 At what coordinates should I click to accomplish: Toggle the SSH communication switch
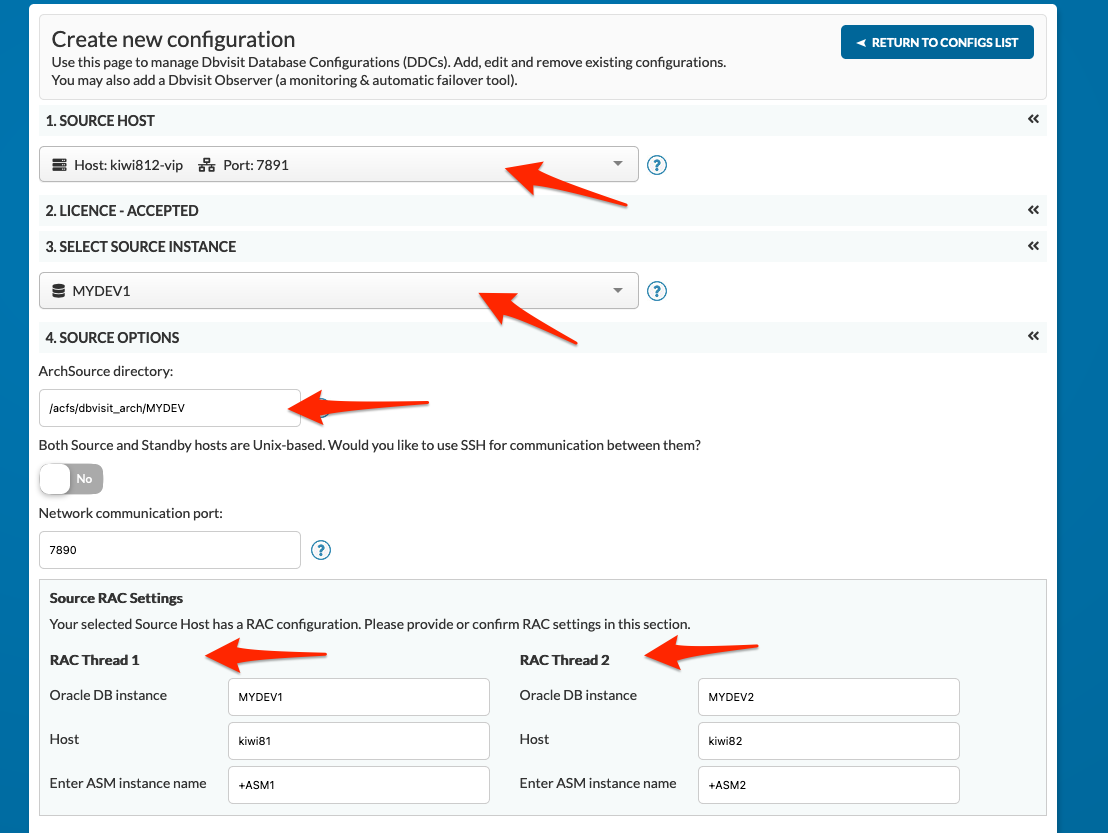[71, 479]
